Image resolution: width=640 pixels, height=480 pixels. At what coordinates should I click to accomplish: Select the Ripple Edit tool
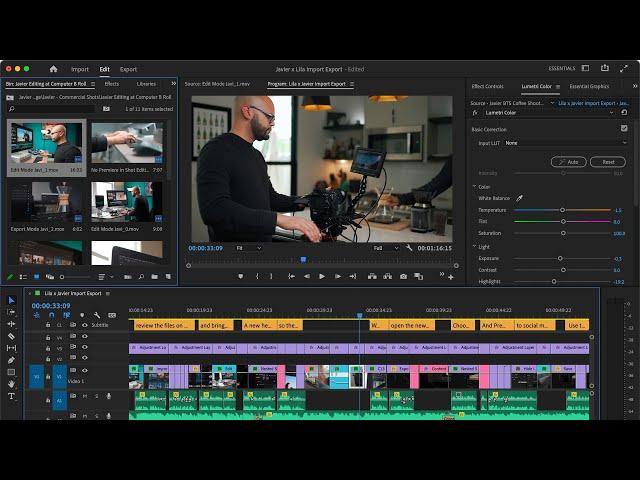coord(11,324)
